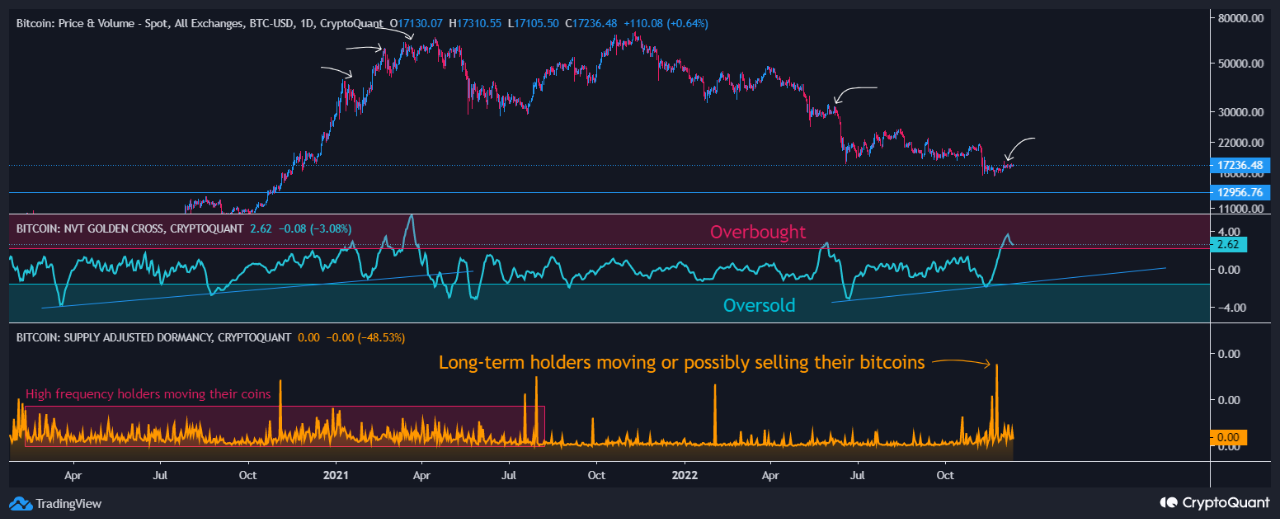Click the 80000.00 label on the price axis
Viewport: 1280px width, 519px height.
(x=1240, y=18)
